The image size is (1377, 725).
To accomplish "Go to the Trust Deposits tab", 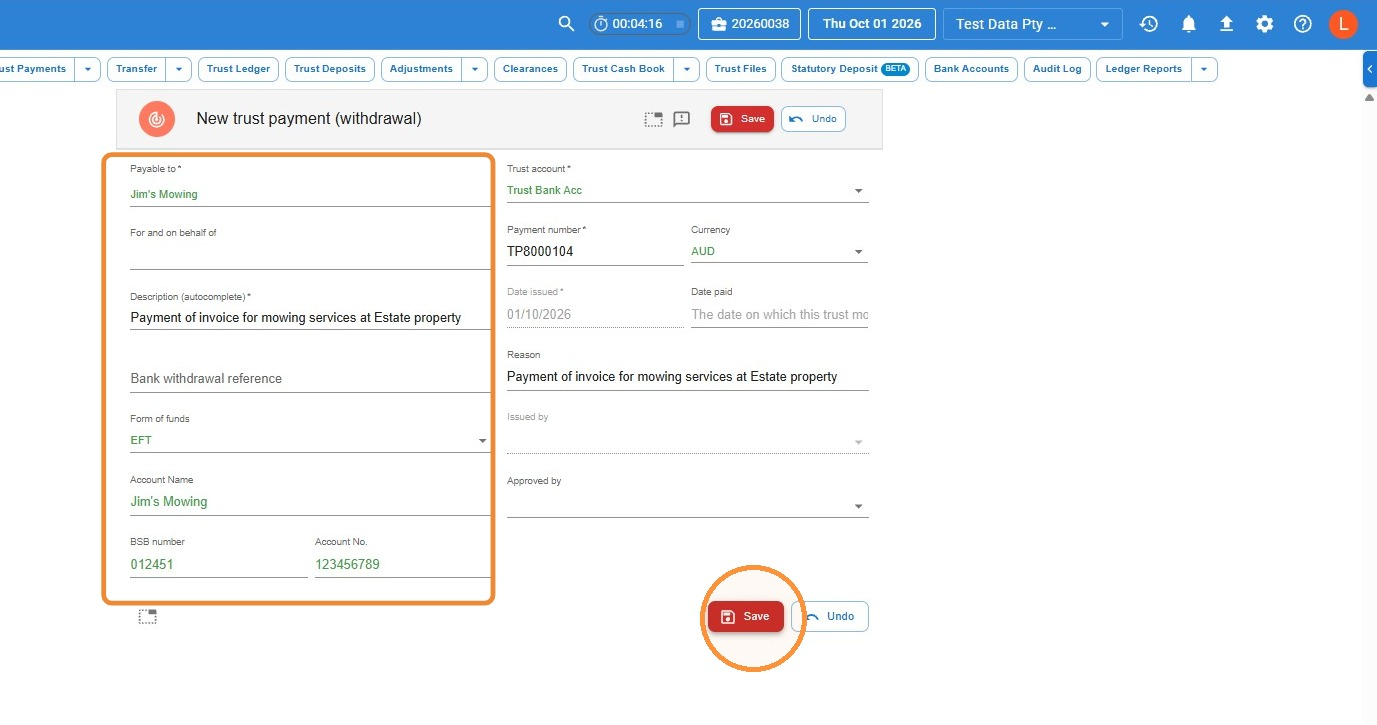I will coord(331,69).
